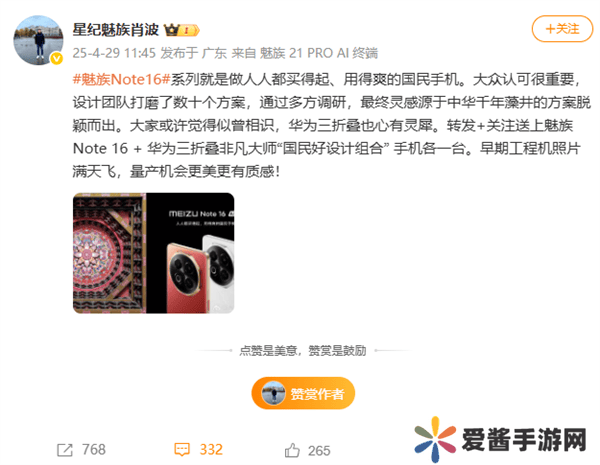Open the Meizu Note 16 image thumbnail
The image size is (600, 465).
(153, 253)
